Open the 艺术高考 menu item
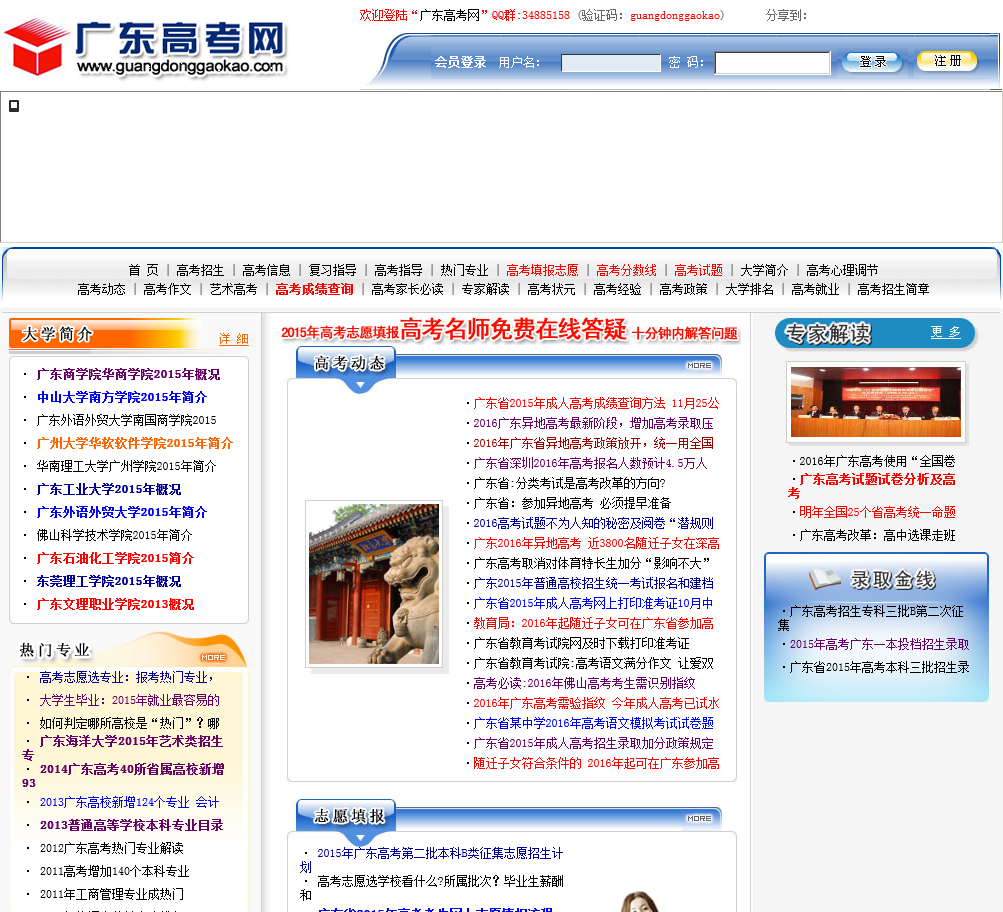The height and width of the screenshot is (912, 1003). pos(233,289)
